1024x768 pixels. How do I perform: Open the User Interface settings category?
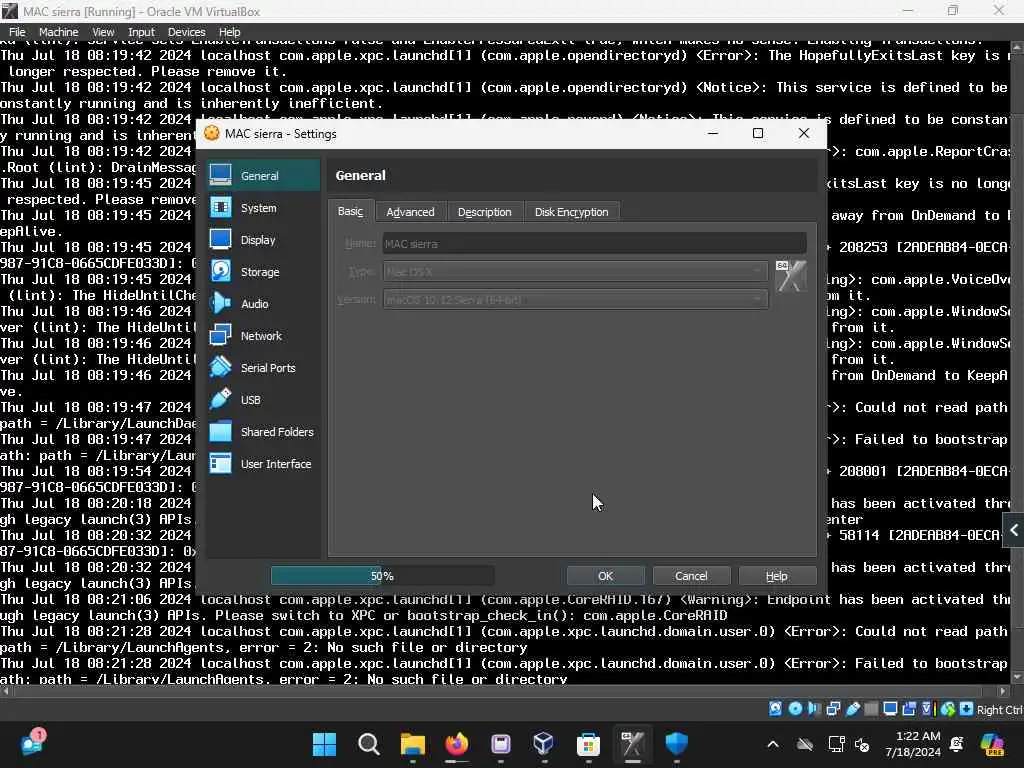(x=264, y=464)
